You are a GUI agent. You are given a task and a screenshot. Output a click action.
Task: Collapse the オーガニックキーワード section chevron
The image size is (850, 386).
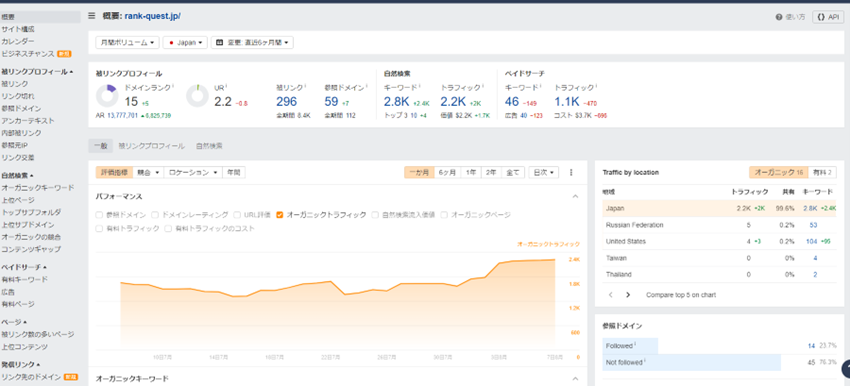click(x=575, y=379)
